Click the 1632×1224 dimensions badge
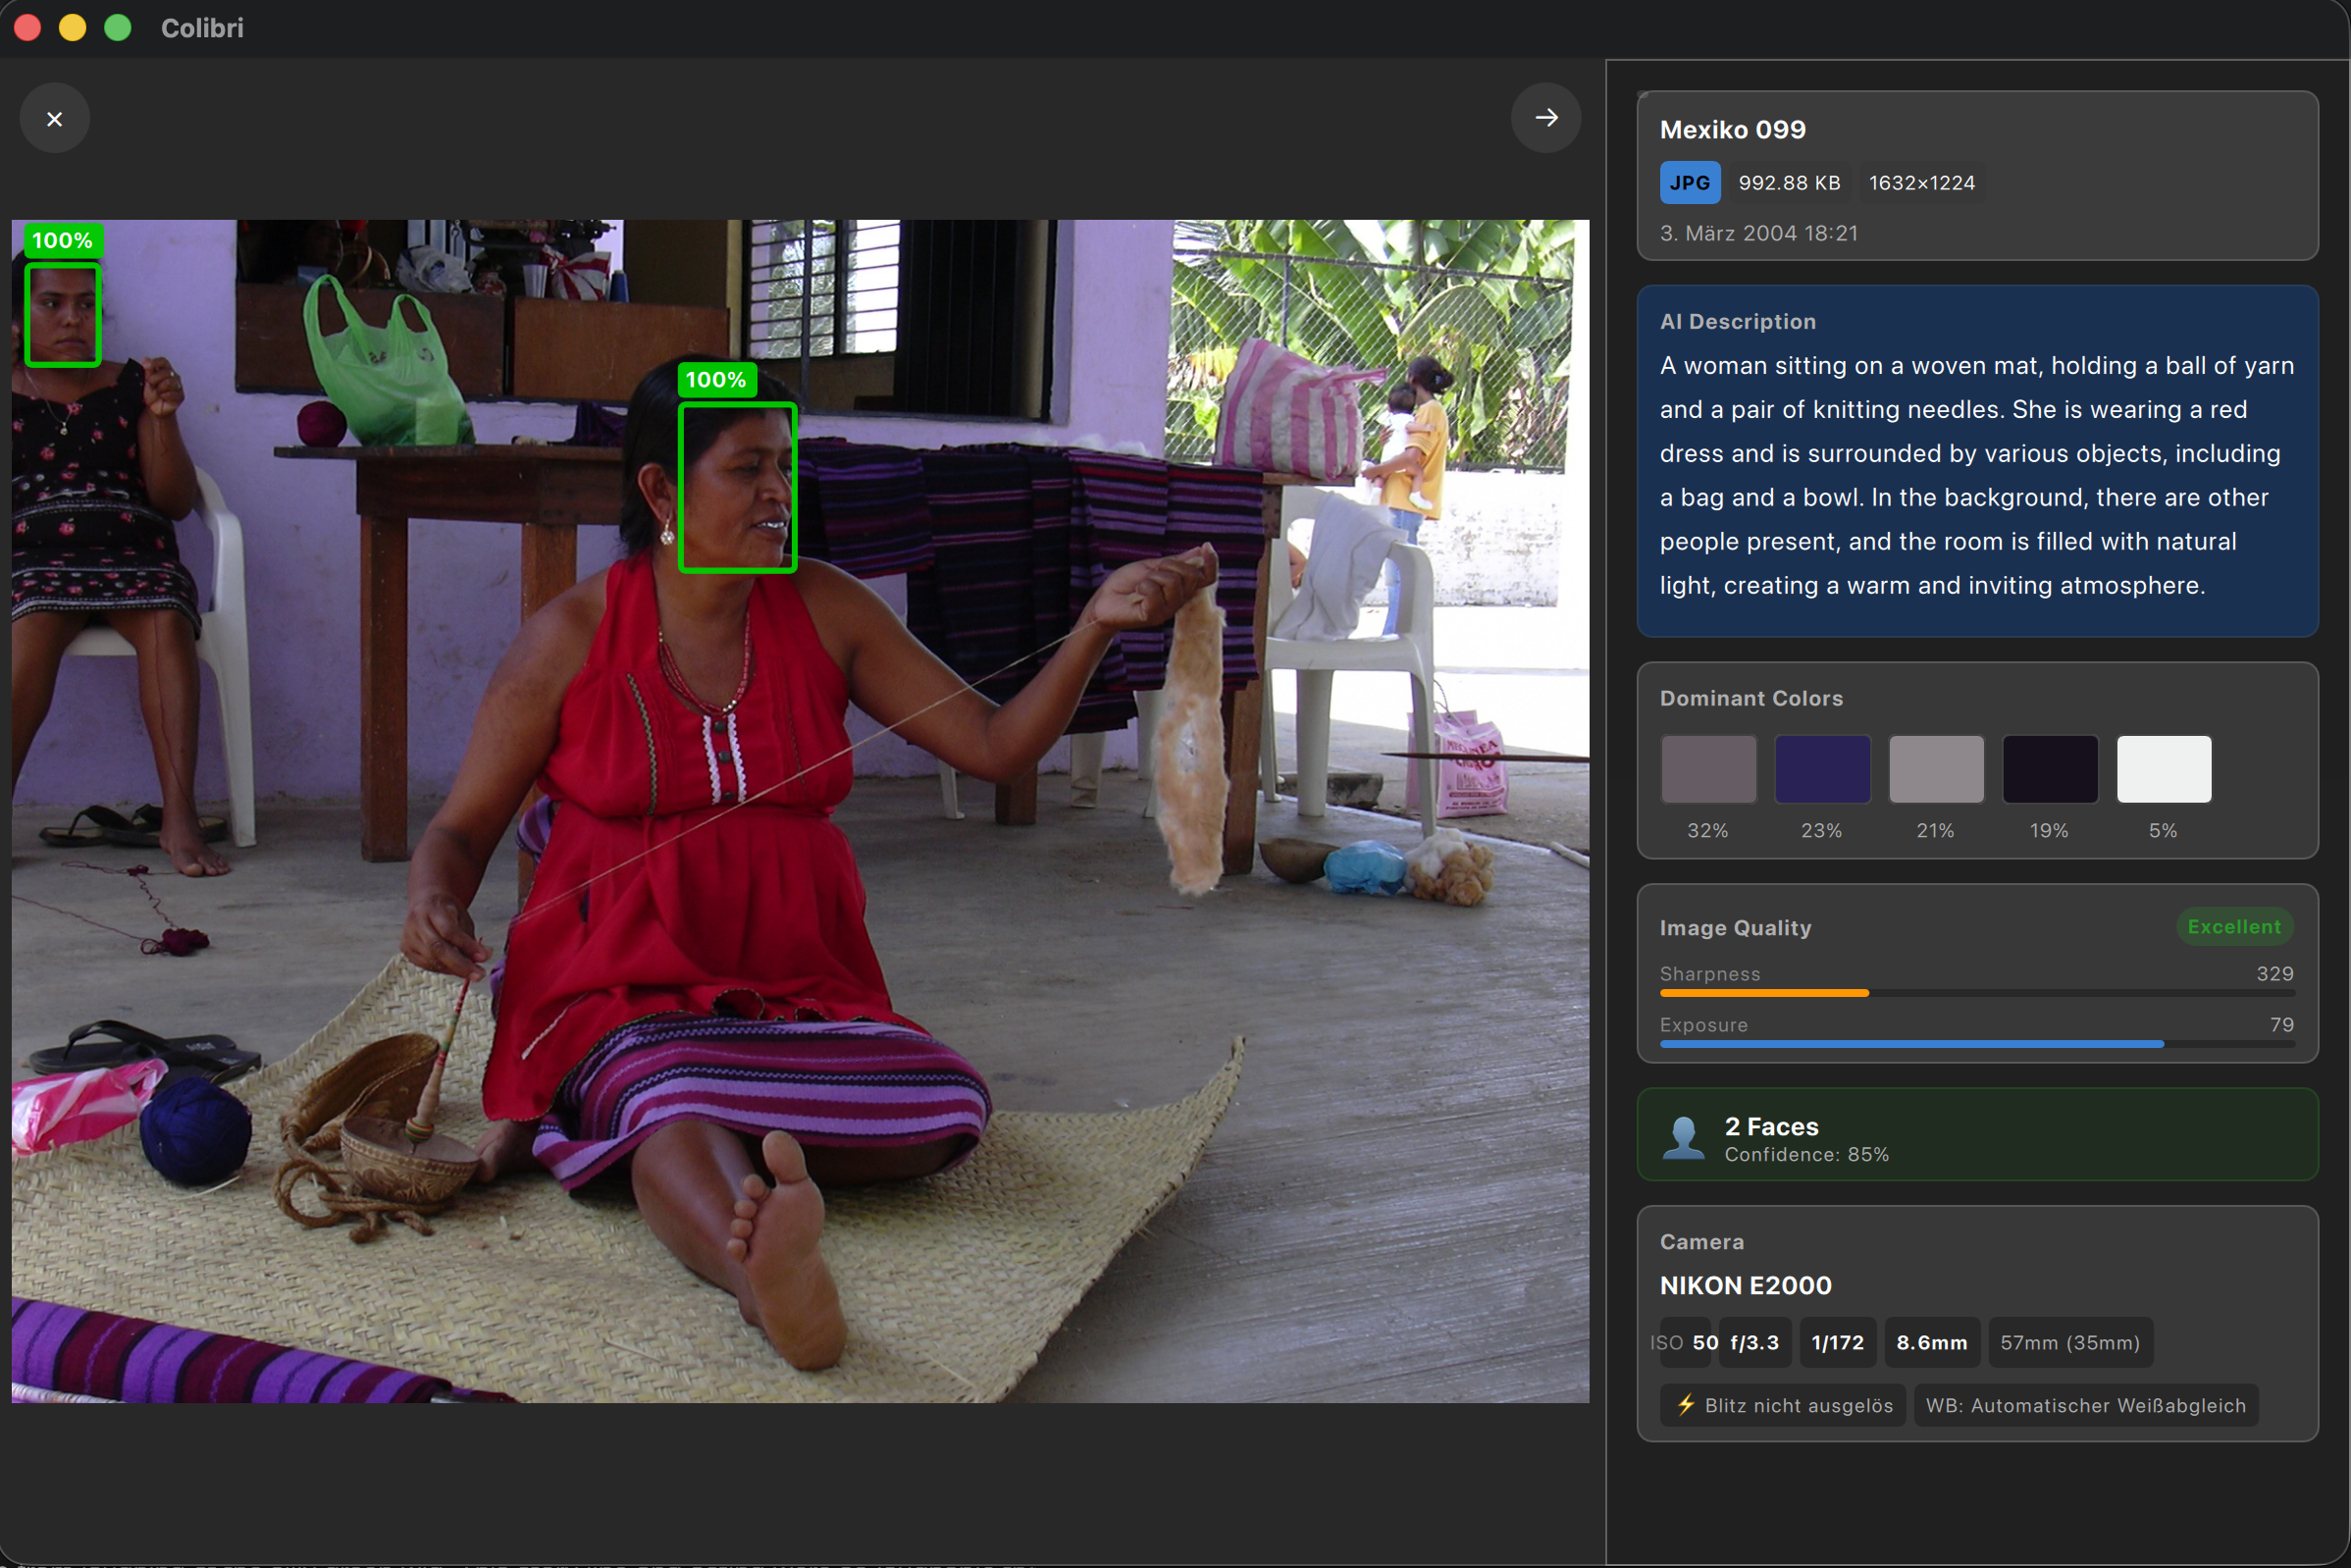Image resolution: width=2351 pixels, height=1568 pixels. (x=1921, y=182)
